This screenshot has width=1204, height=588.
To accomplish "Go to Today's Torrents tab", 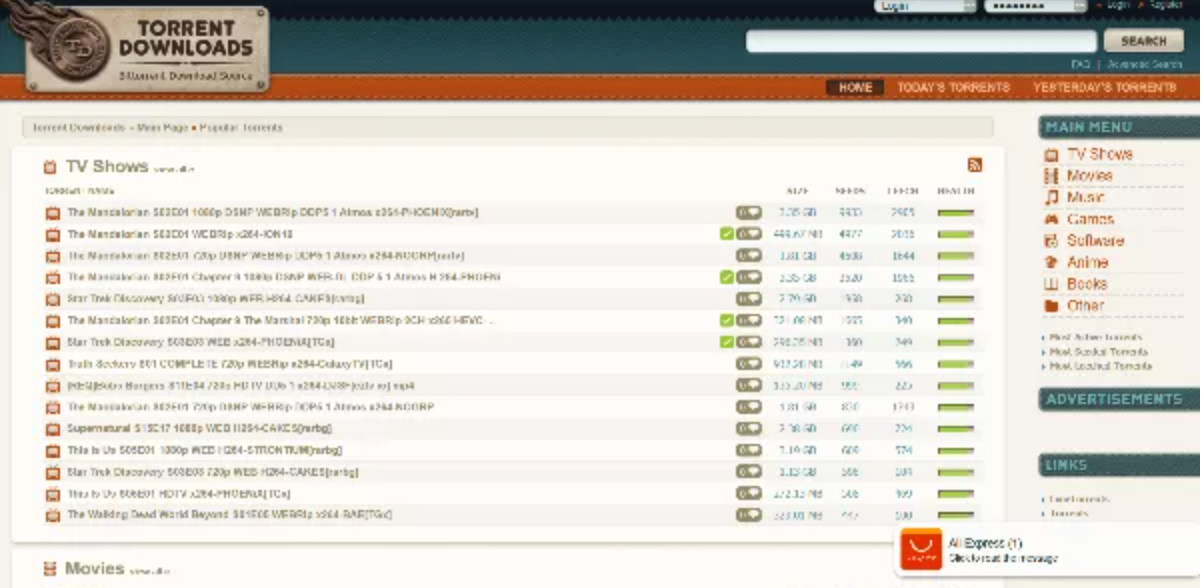I will pos(953,88).
